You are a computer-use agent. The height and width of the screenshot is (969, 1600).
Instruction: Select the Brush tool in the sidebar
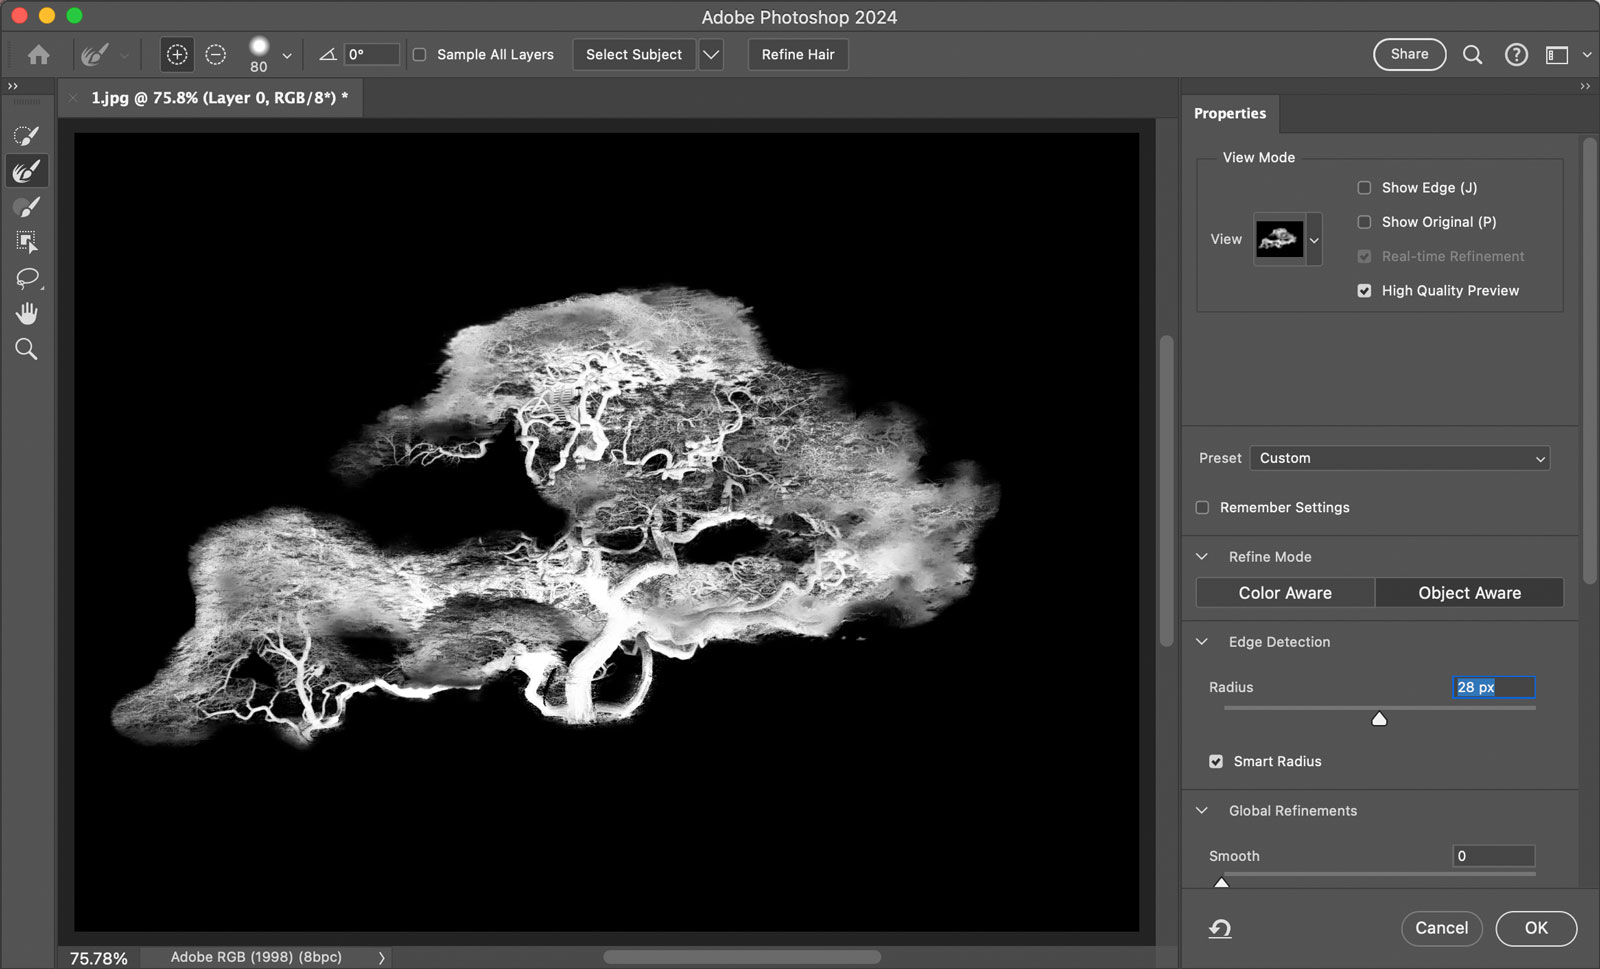(27, 206)
